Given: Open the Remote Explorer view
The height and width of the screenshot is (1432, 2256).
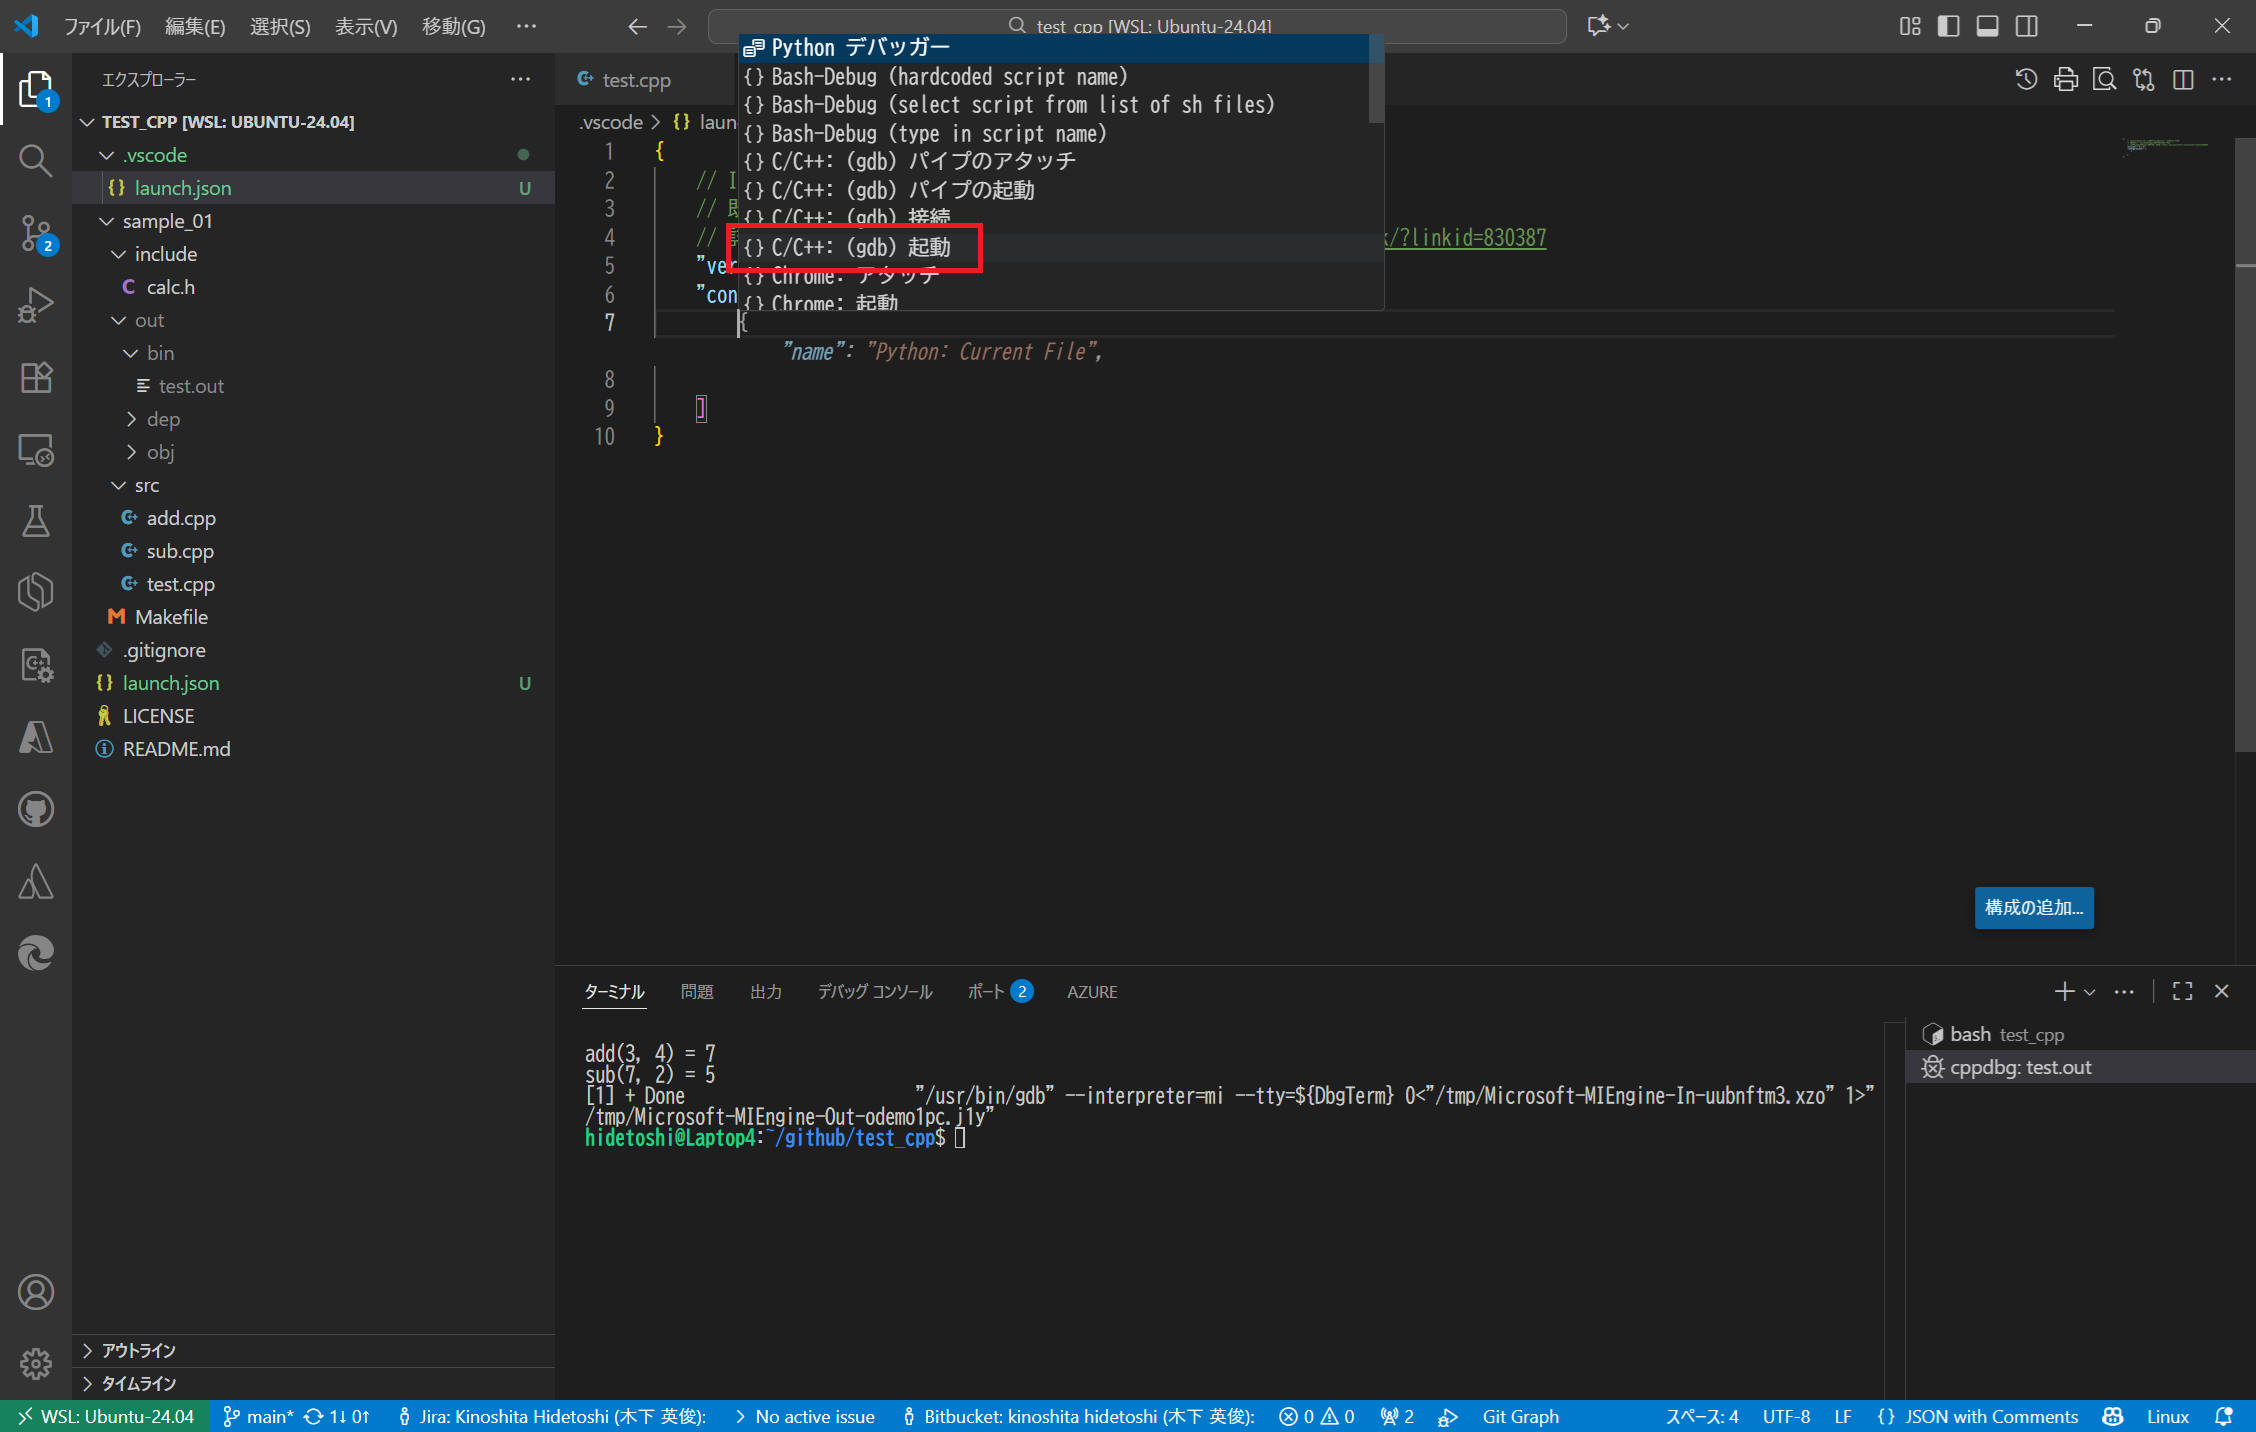Looking at the screenshot, I should pyautogui.click(x=36, y=450).
